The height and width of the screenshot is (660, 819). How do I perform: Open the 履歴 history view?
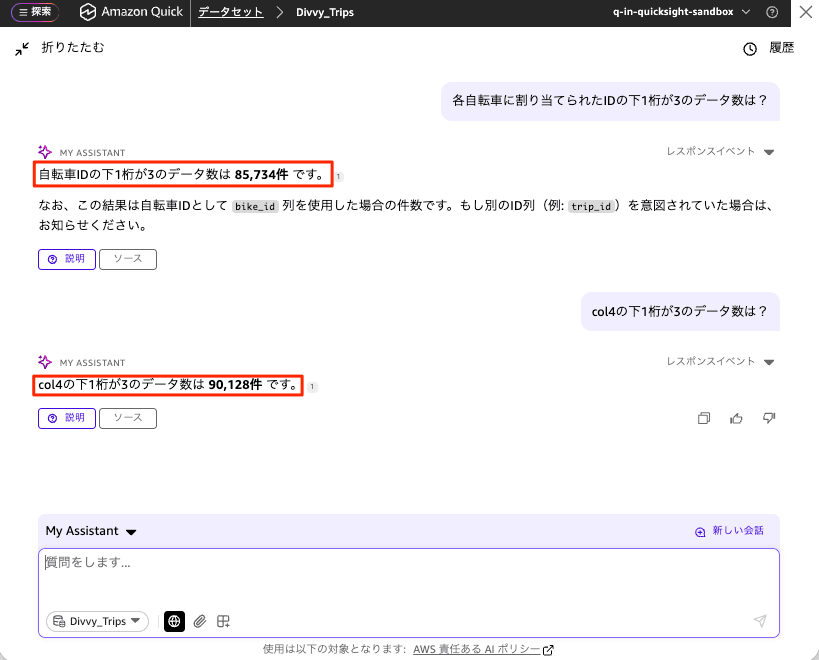coord(781,48)
